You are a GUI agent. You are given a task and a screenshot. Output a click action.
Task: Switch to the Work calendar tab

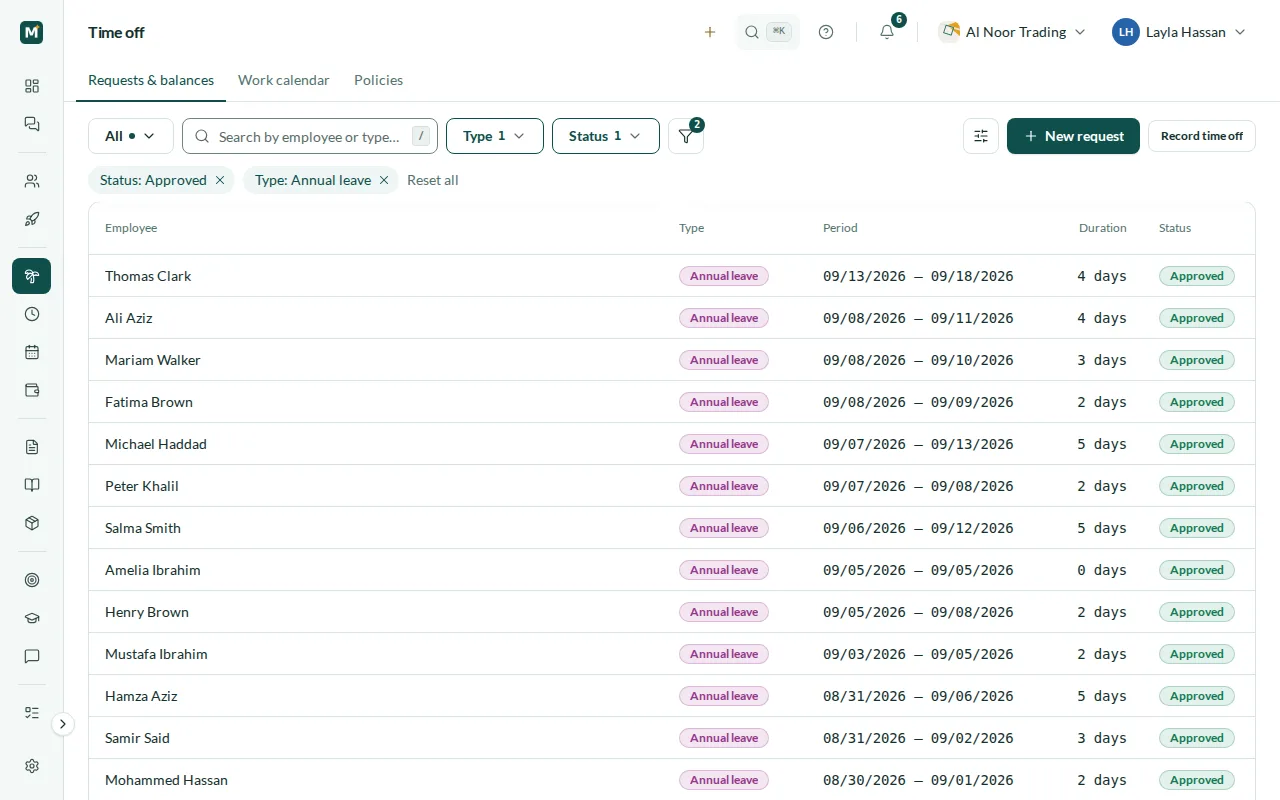pyautogui.click(x=284, y=80)
